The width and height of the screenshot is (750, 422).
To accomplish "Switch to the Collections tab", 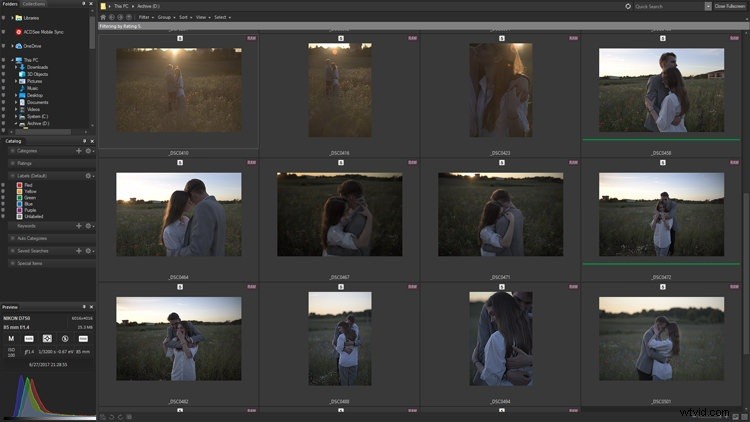I will pos(34,3).
